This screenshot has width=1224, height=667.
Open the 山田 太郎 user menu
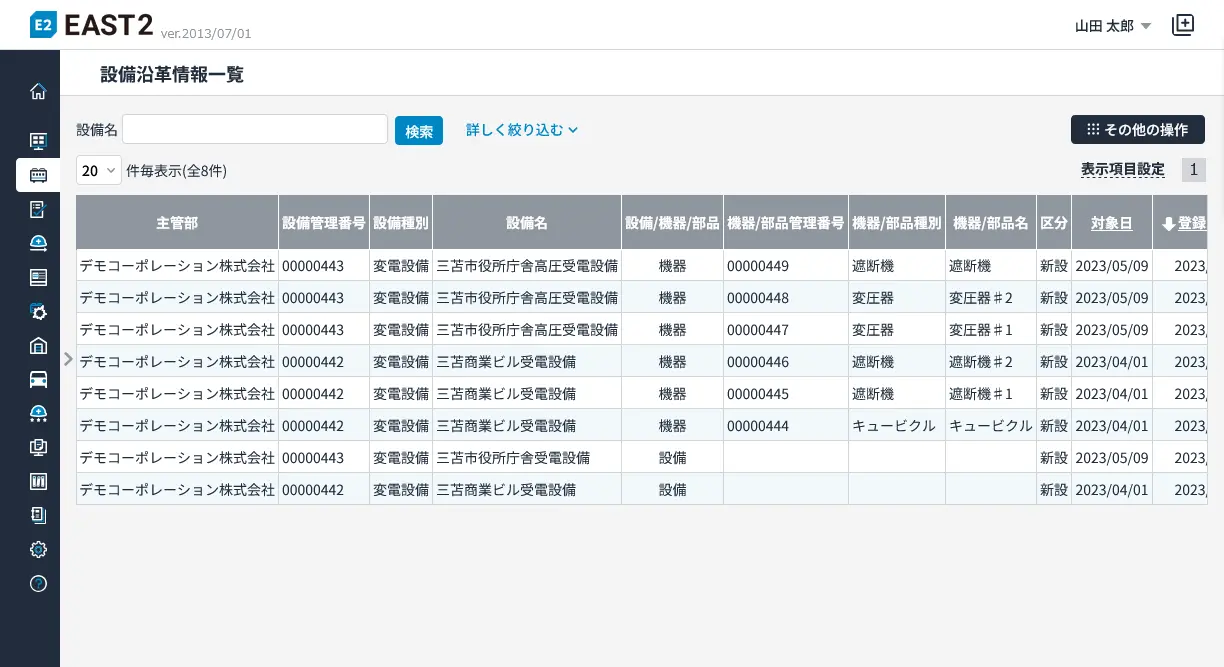point(1112,26)
